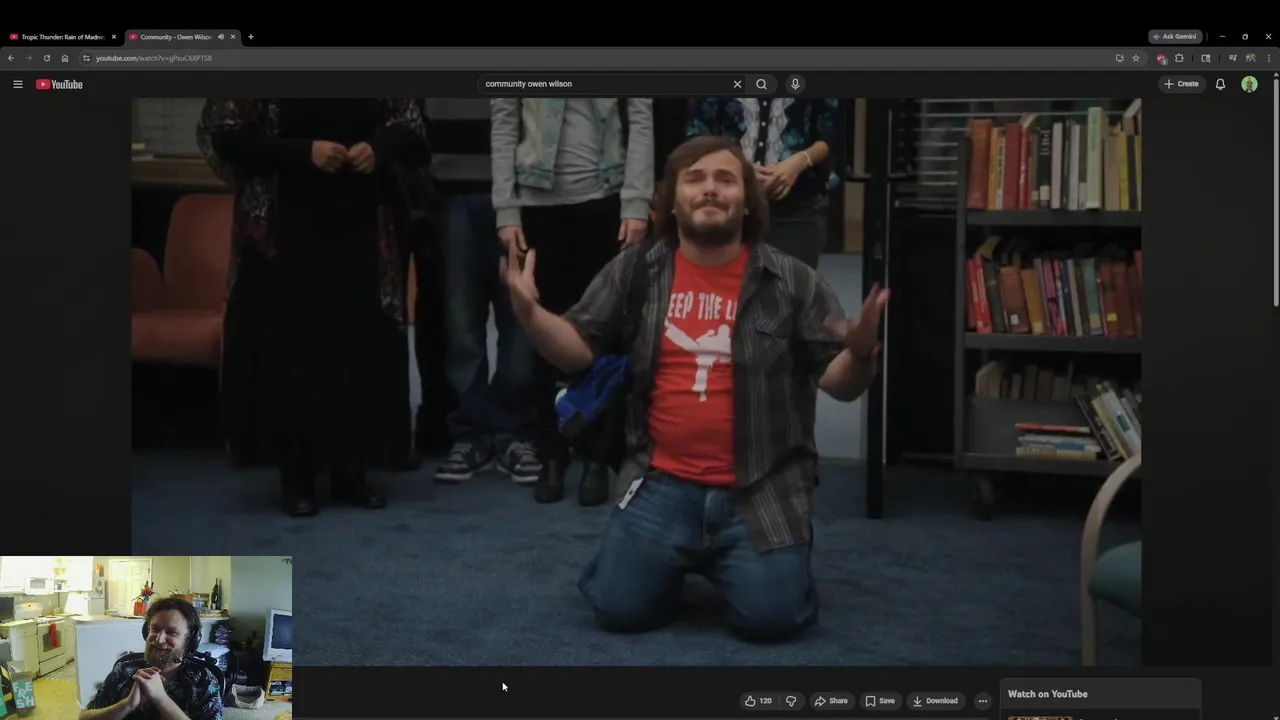Like the video with thumbs up

pyautogui.click(x=750, y=701)
